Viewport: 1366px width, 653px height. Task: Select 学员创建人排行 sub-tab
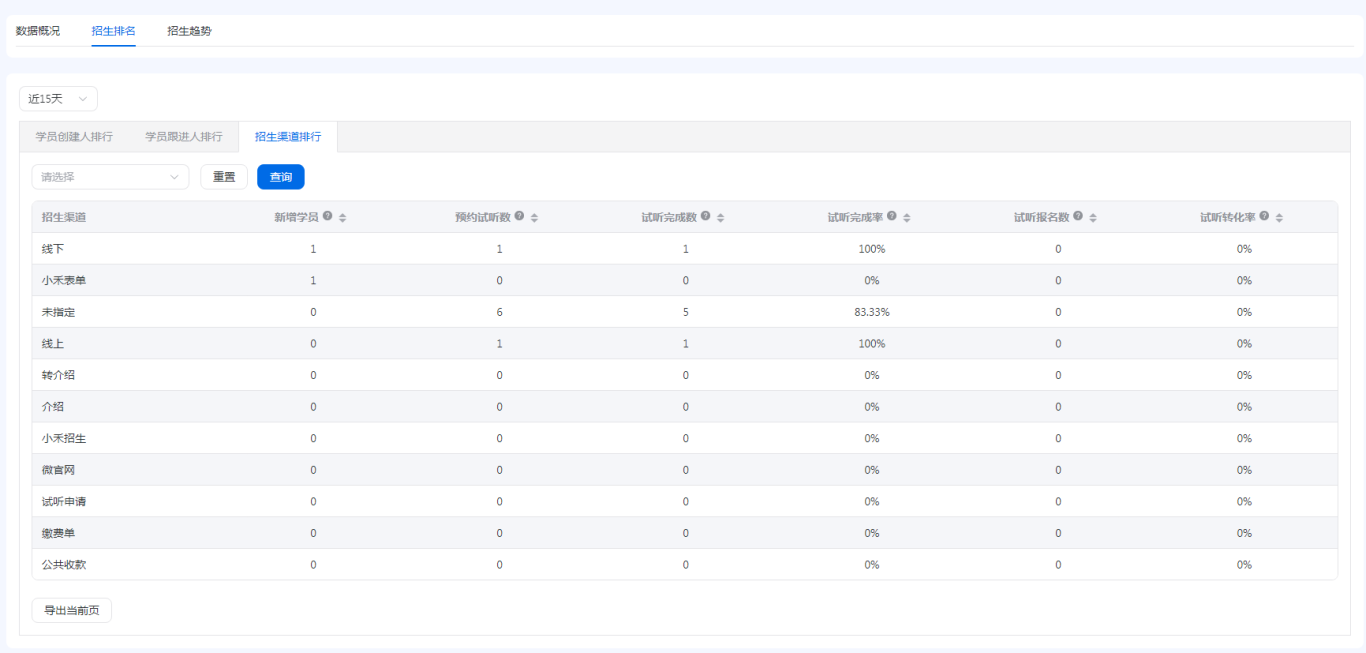pos(74,137)
